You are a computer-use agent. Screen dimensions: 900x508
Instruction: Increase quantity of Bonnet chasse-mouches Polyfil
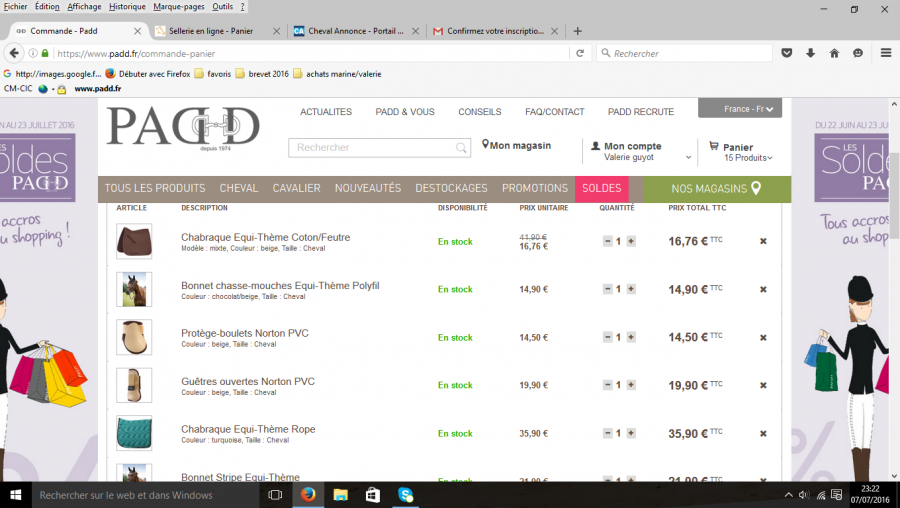631,289
